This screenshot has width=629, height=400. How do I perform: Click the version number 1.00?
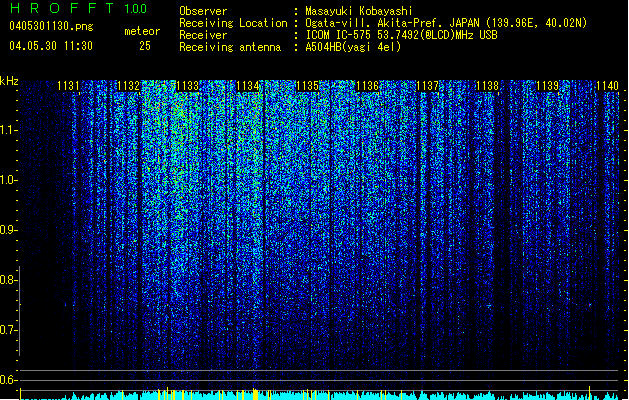(x=136, y=8)
